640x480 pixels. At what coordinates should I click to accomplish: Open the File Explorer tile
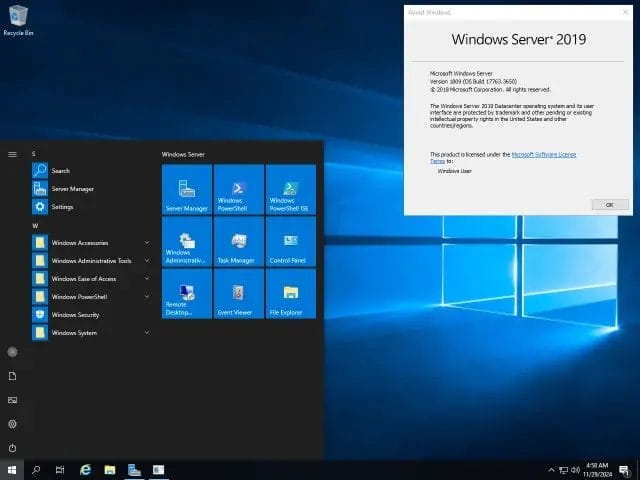point(290,294)
